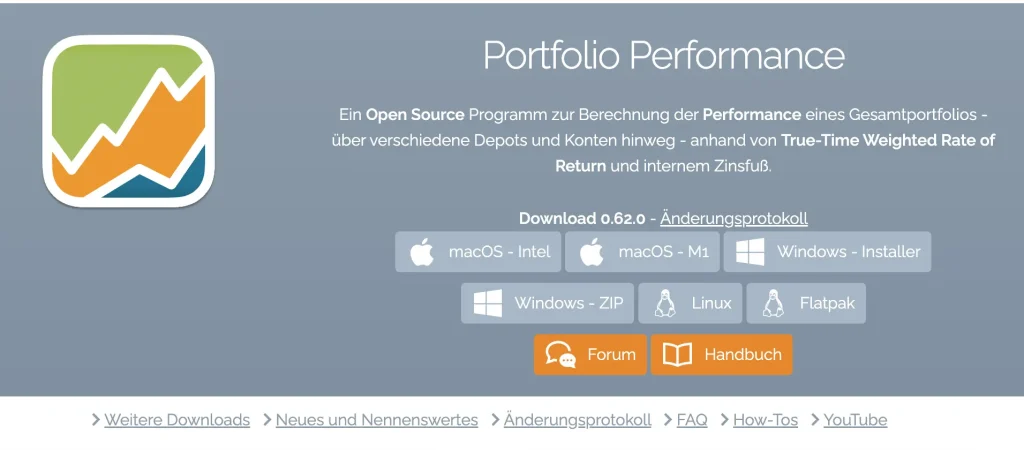Click the Portfolio Performance app logo
The width and height of the screenshot is (1024, 450).
tap(128, 120)
